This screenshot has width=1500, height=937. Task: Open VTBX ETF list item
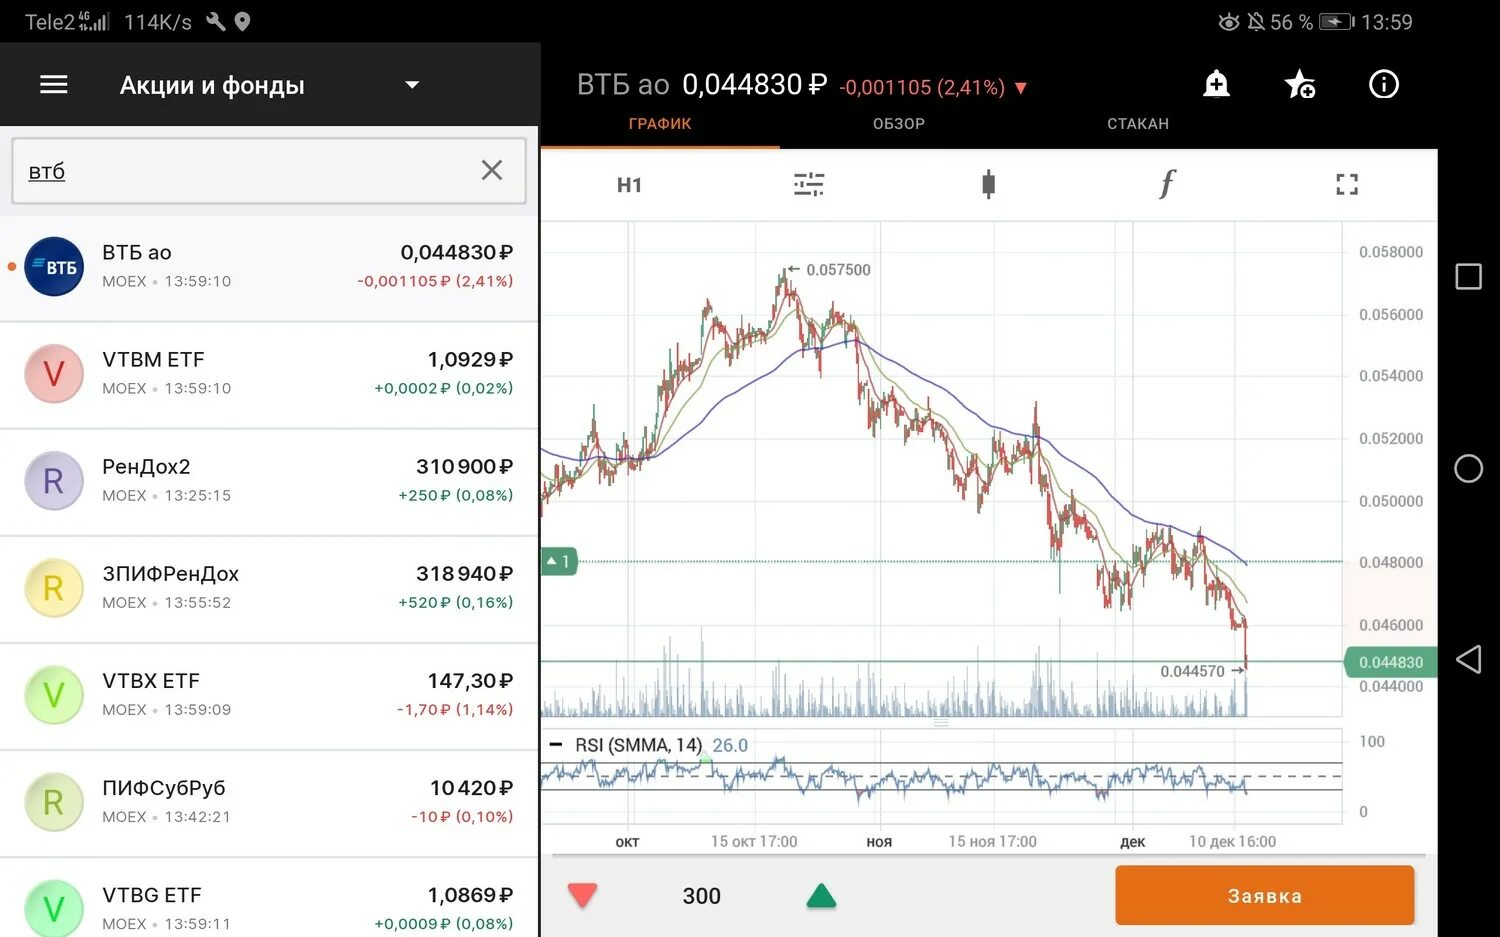tap(269, 696)
